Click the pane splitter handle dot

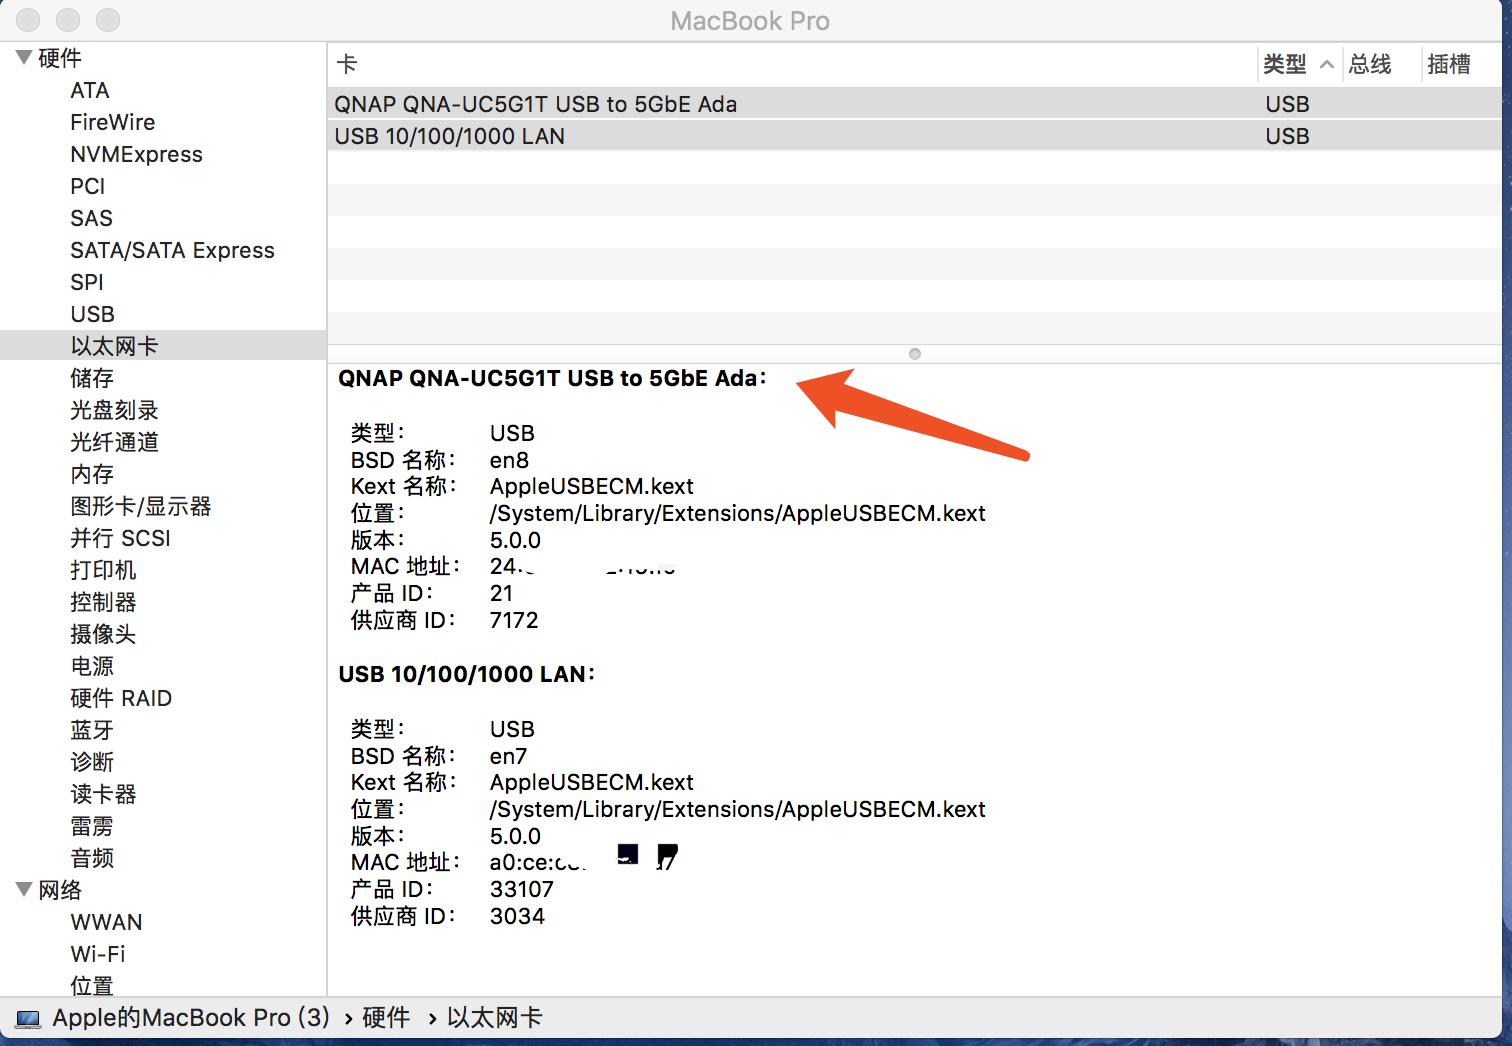(x=914, y=353)
